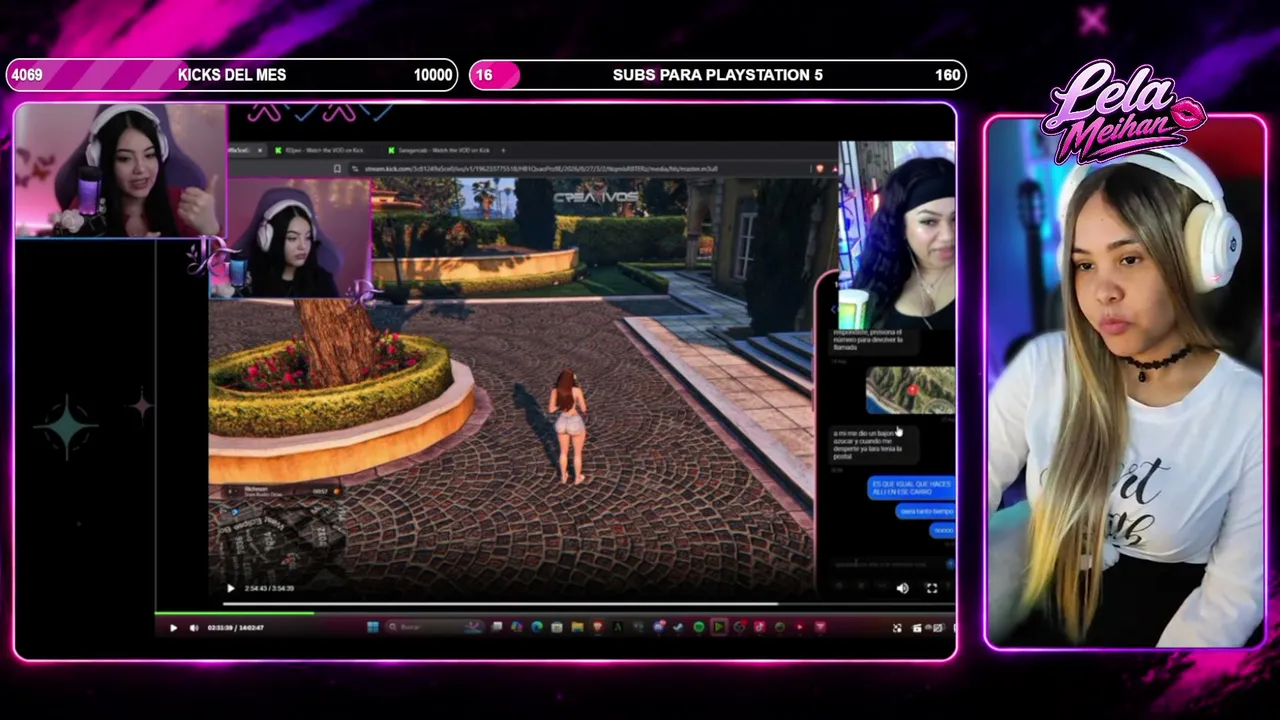Click the SUBS PARA PLAYSTATION 5 goal bar

[x=718, y=75]
